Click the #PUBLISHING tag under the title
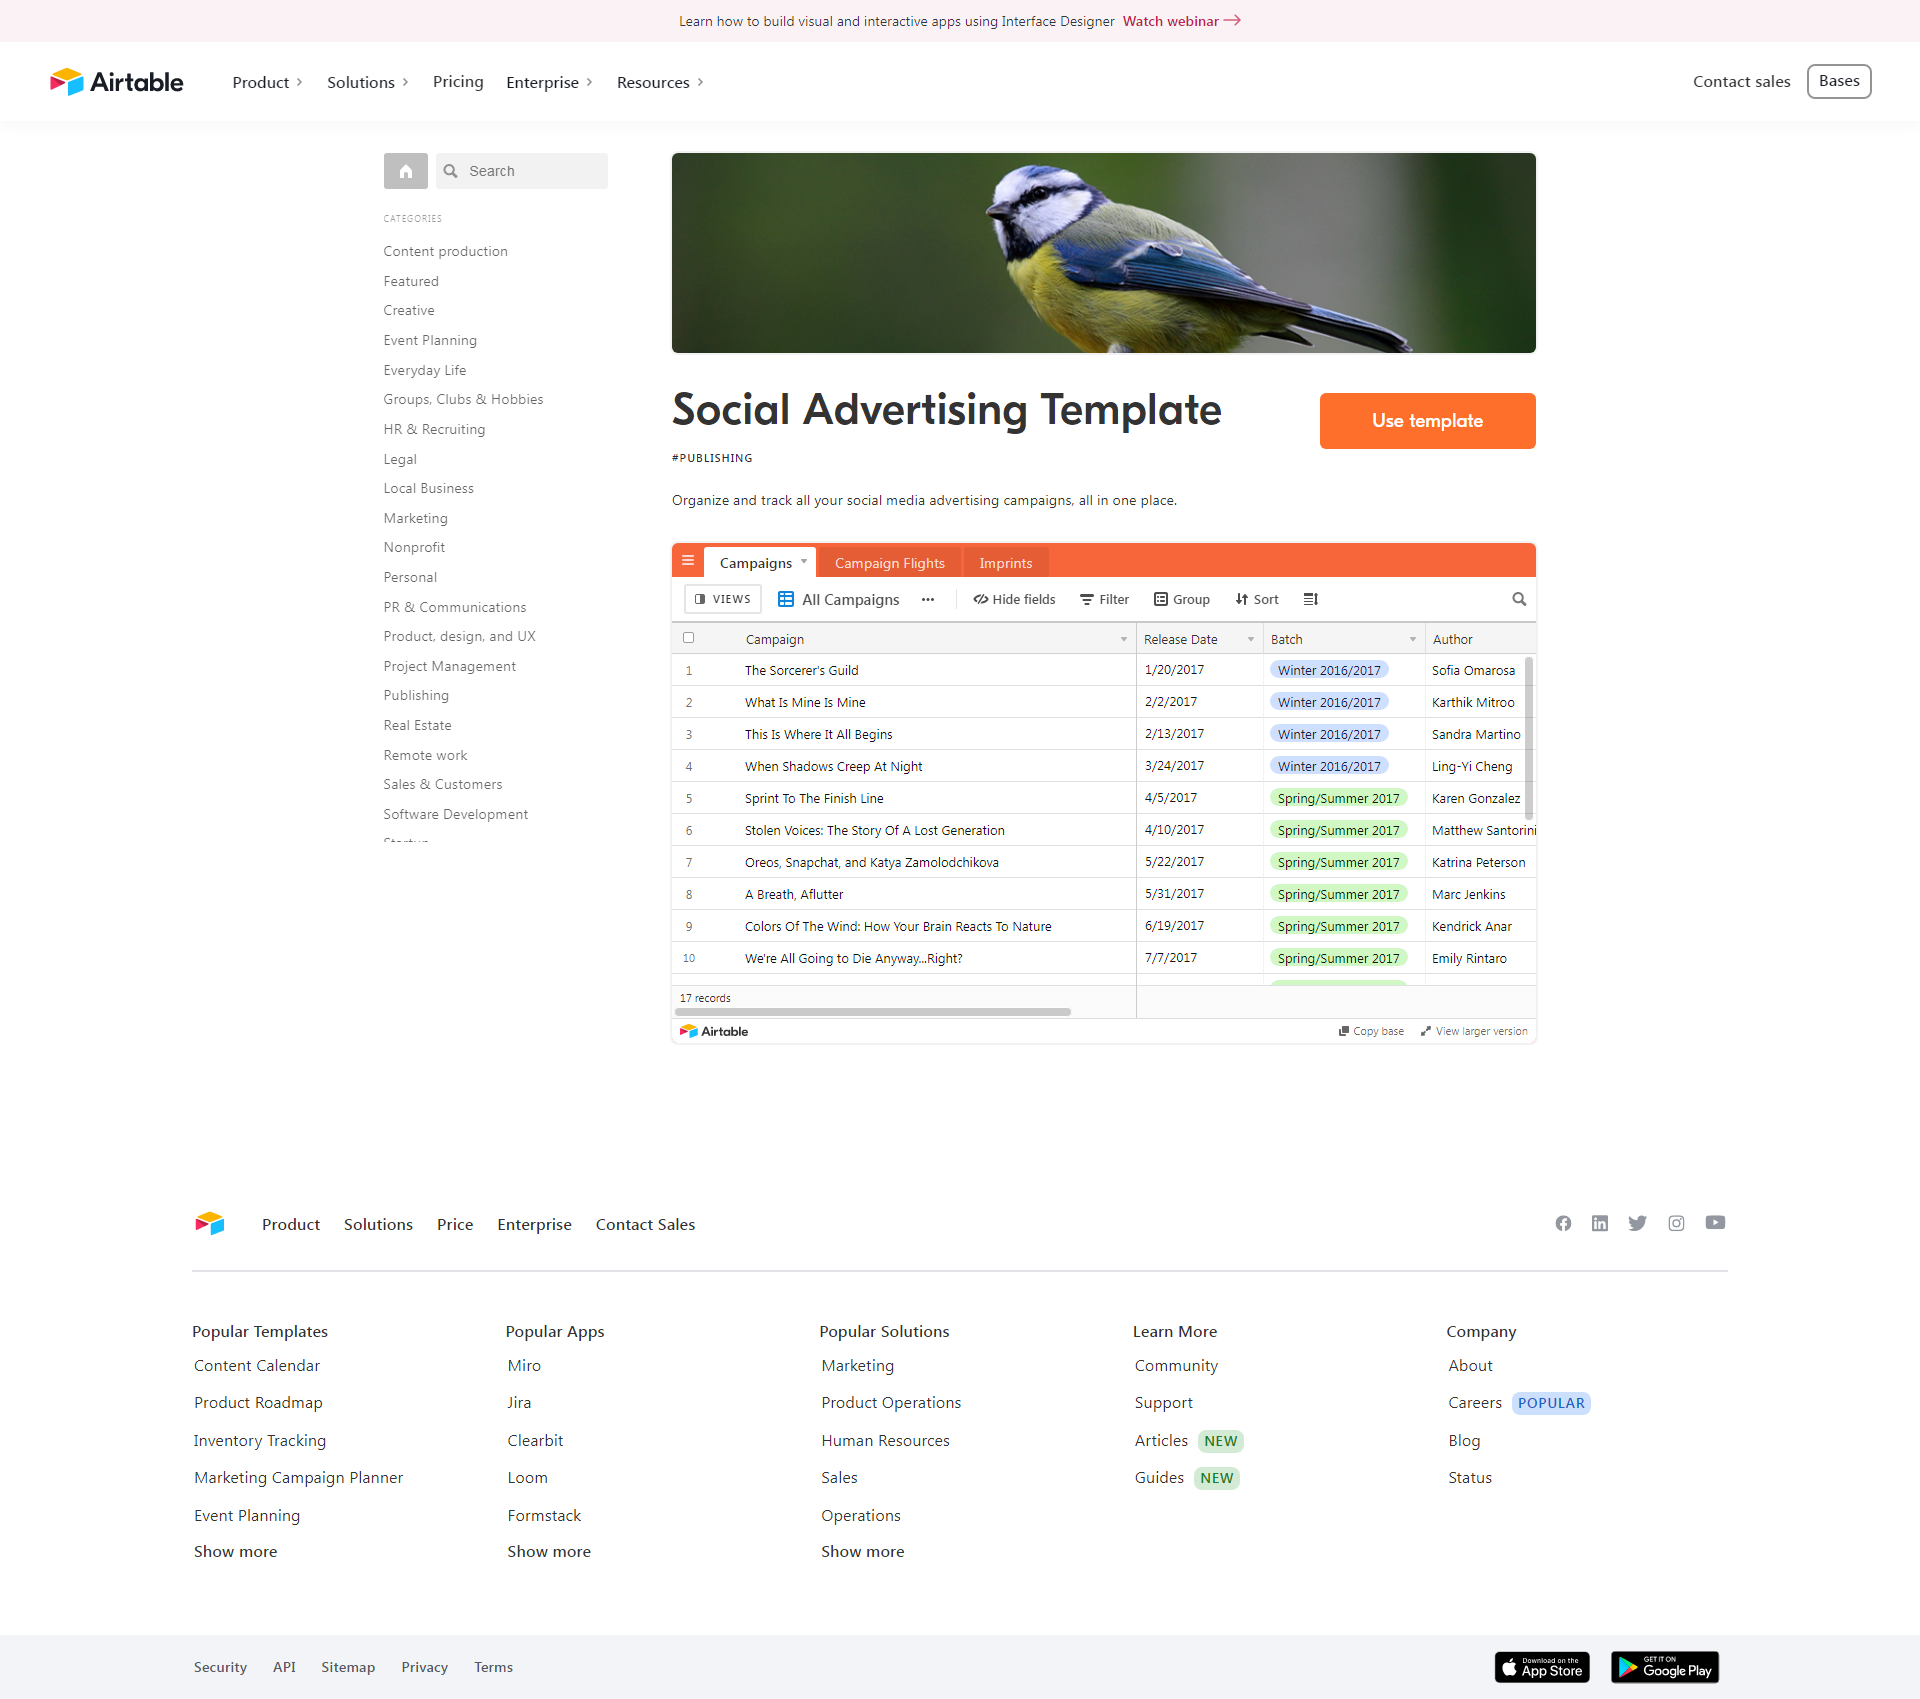The height and width of the screenshot is (1699, 1920). pos(712,458)
